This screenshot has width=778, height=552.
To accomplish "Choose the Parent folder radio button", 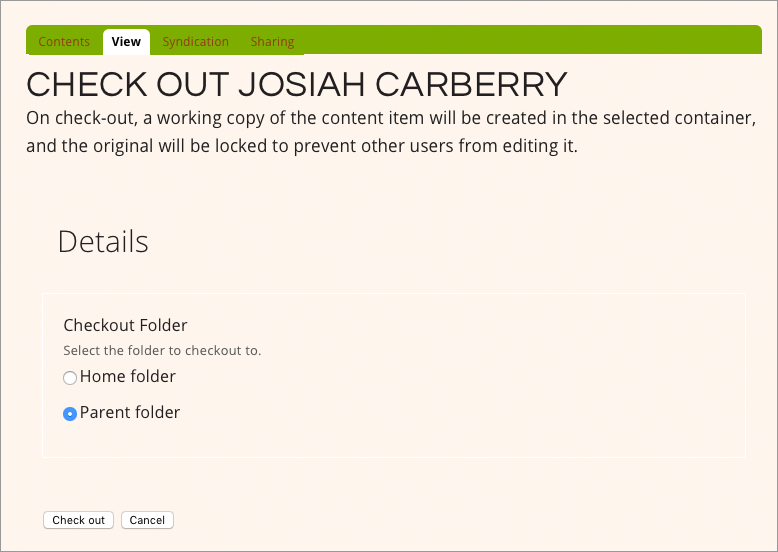I will click(x=70, y=414).
